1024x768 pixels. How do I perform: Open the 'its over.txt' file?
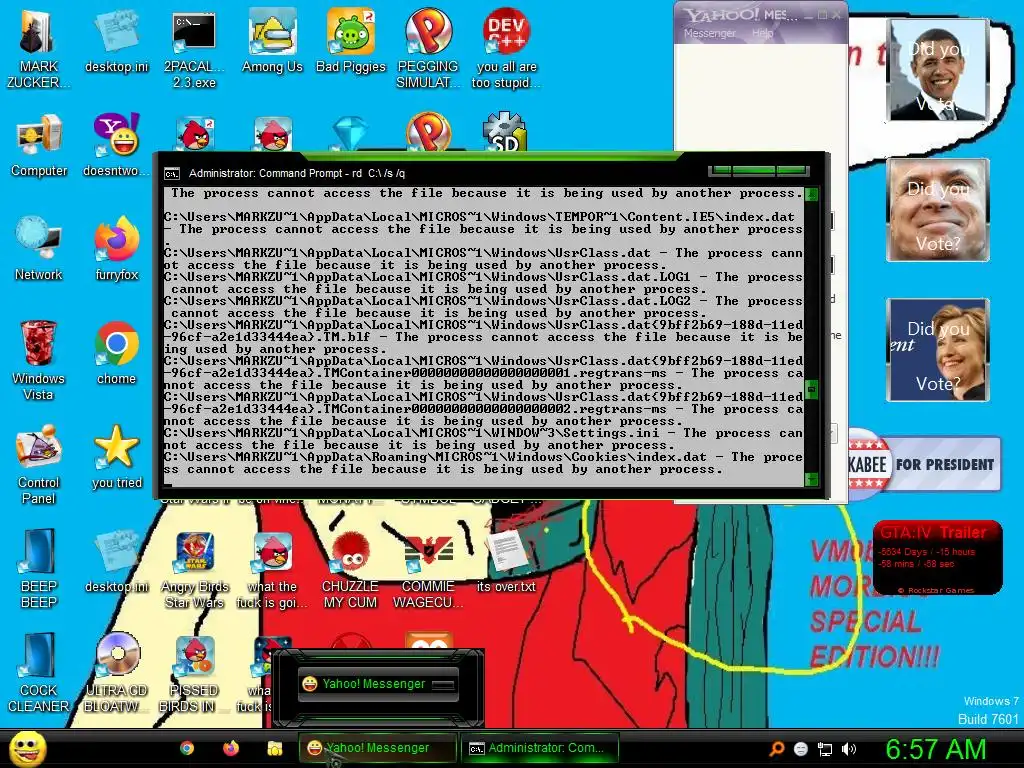[x=506, y=560]
